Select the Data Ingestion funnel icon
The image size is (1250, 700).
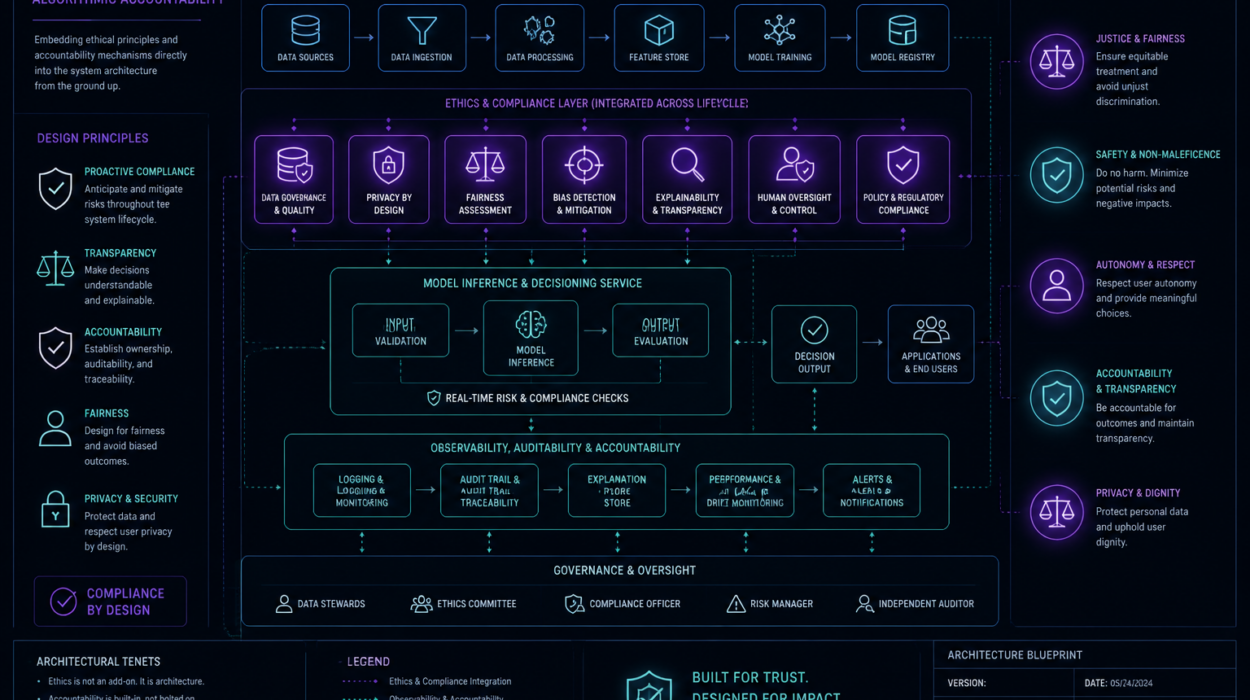point(422,31)
